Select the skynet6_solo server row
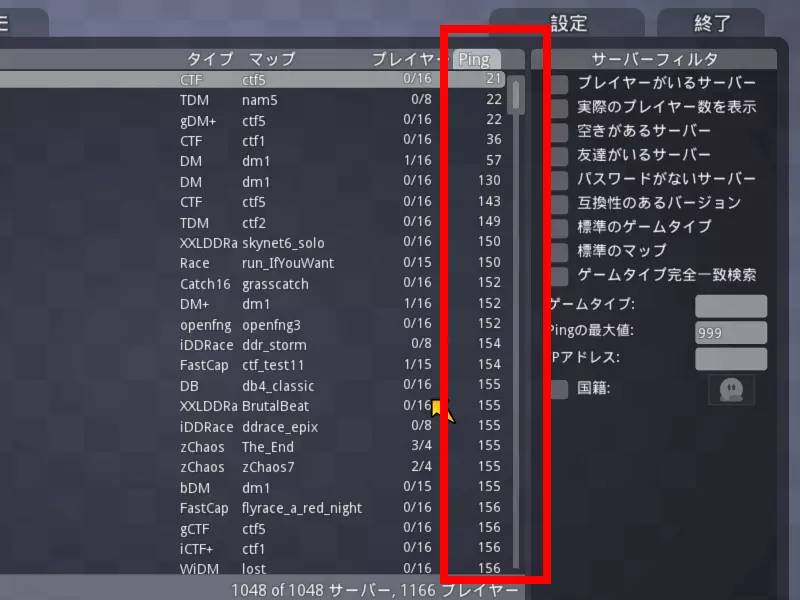The width and height of the screenshot is (800, 600). pos(253,242)
